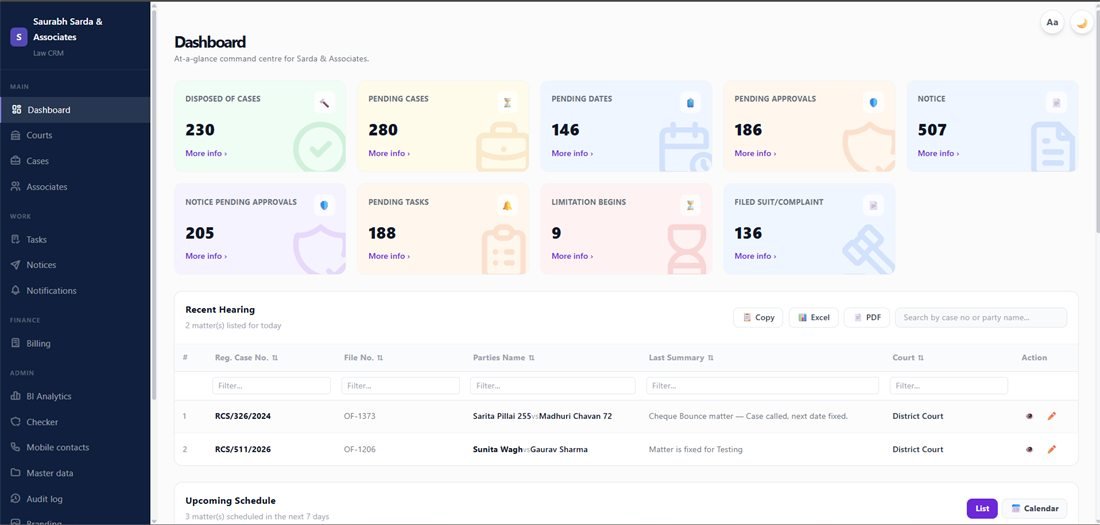Click document icon on Filed Suit/Complaint card
Image resolution: width=1100 pixels, height=525 pixels.
(873, 206)
